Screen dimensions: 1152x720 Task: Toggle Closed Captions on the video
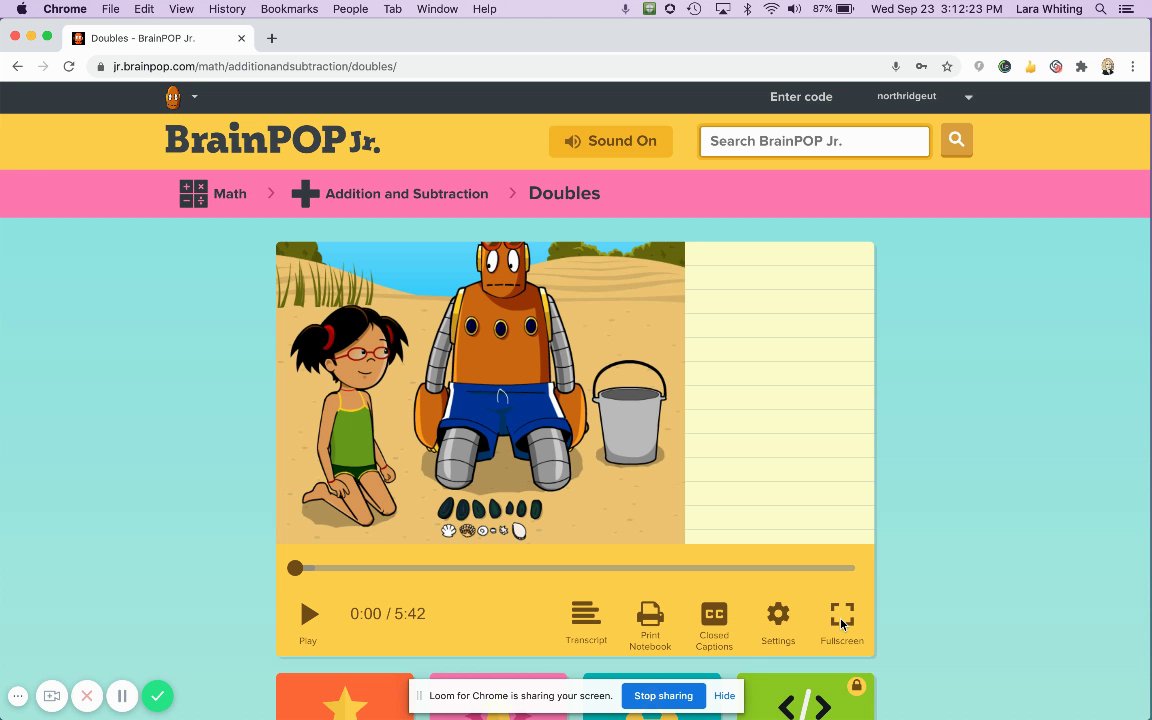pyautogui.click(x=714, y=613)
